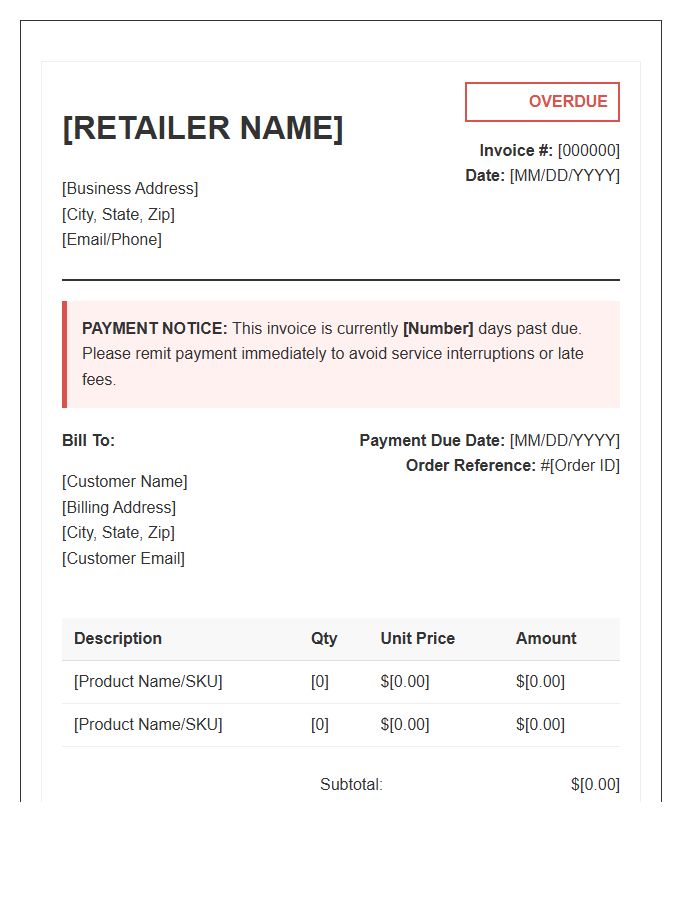Select the Subtotal $[0.00] value
This screenshot has width=700, height=900.
(x=595, y=784)
